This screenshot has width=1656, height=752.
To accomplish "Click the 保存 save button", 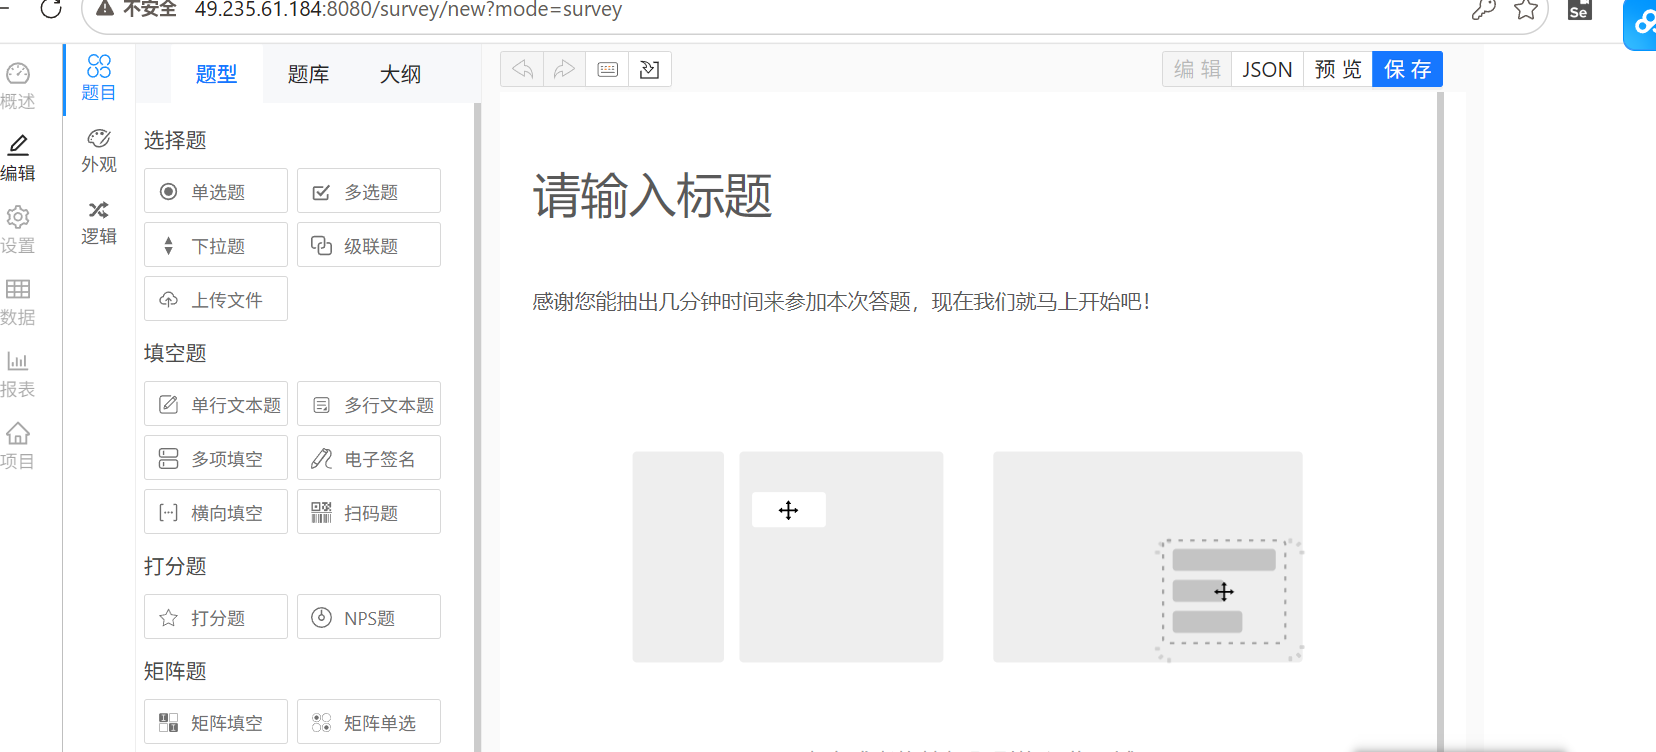I will click(x=1407, y=69).
